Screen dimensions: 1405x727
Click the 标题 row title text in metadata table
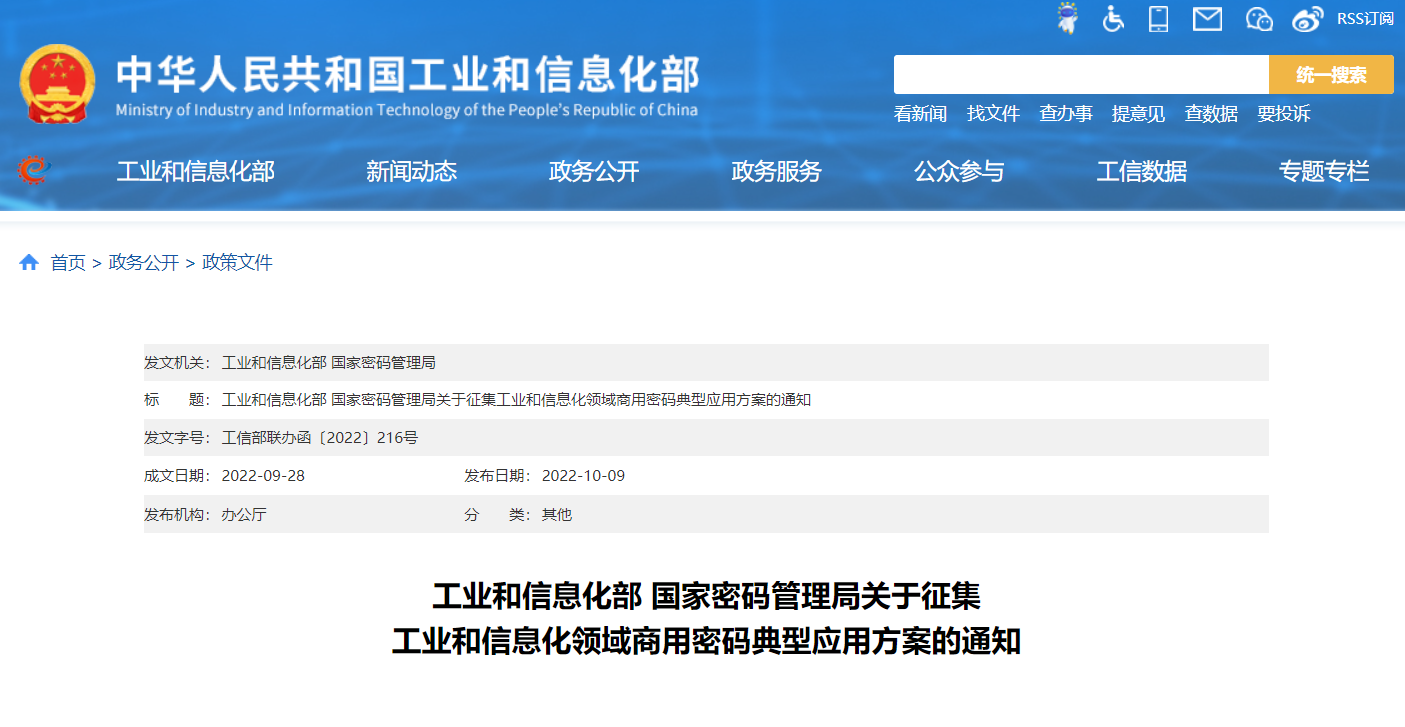click(516, 400)
